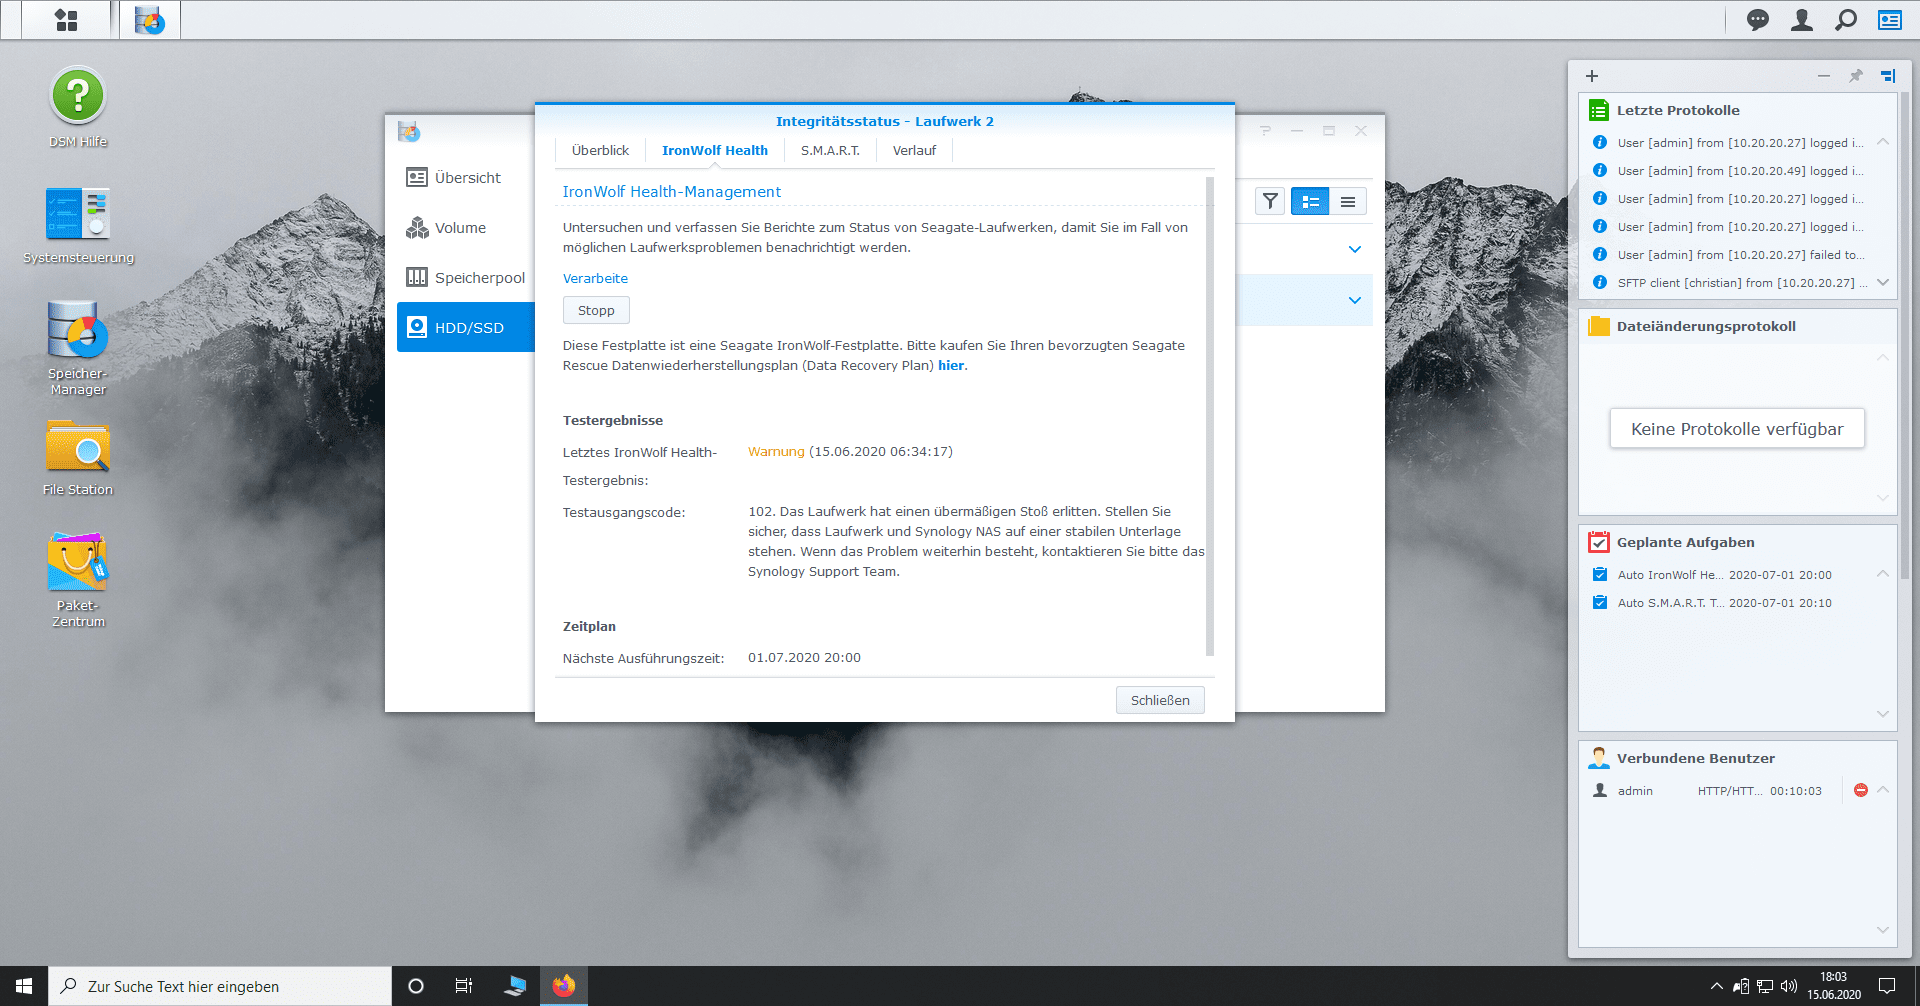
Task: Select Speicherpool in the sidebar
Action: [466, 278]
